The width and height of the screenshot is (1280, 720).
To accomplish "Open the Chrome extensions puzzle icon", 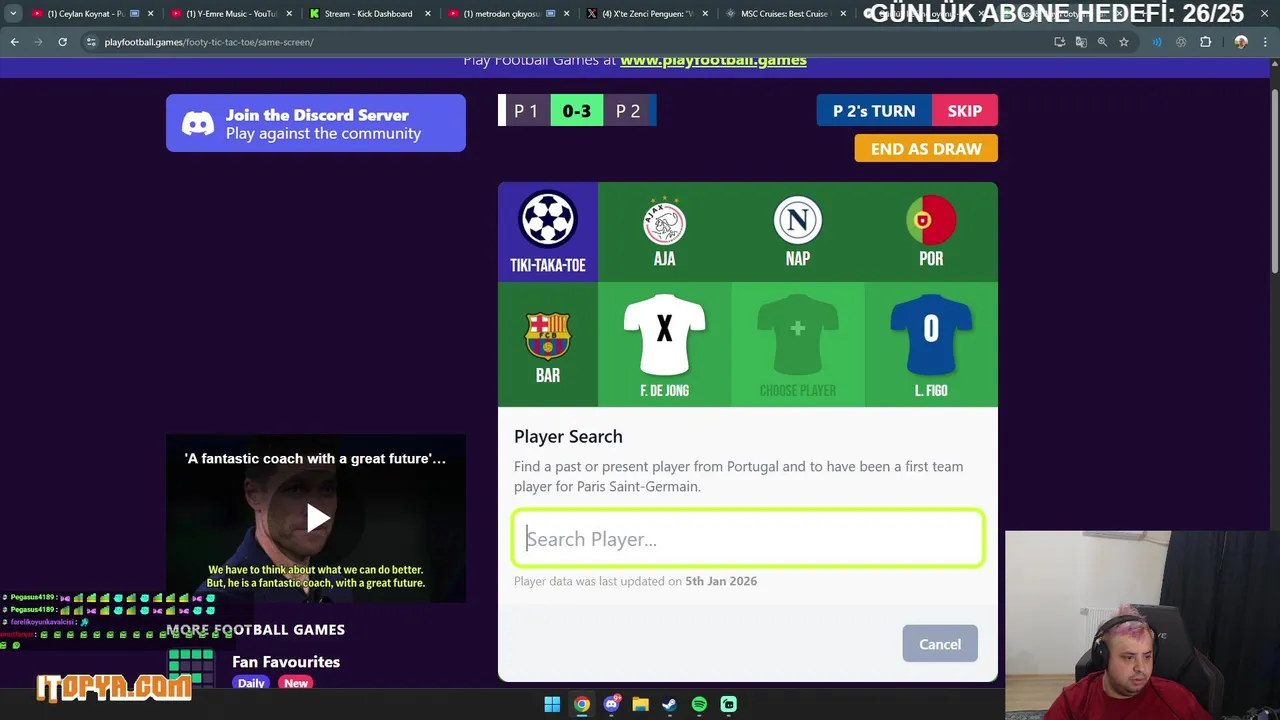I will click(1205, 42).
